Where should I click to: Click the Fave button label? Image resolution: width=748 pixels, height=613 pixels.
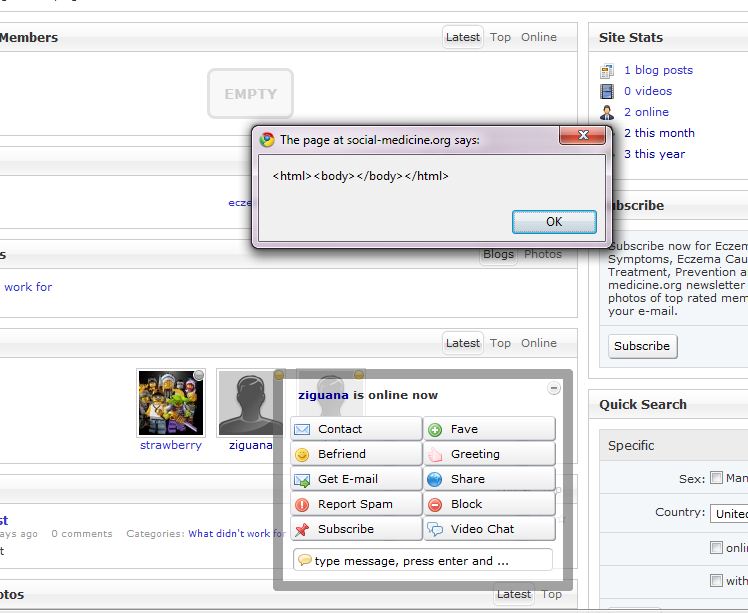[x=464, y=429]
